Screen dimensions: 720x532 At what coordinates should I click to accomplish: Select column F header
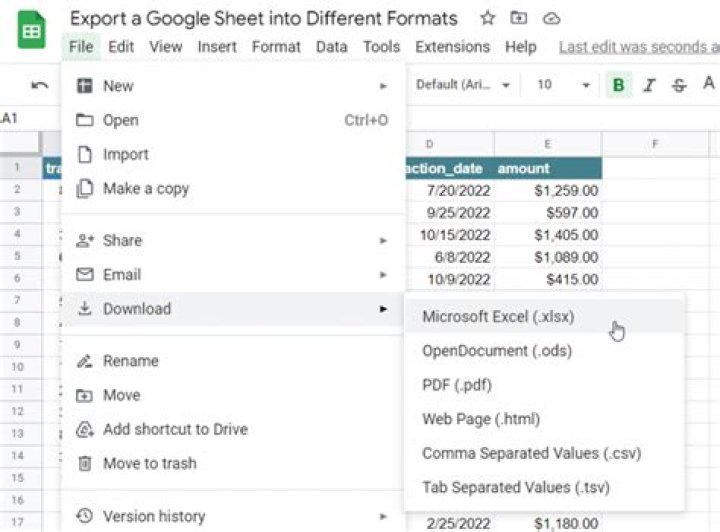click(x=655, y=144)
